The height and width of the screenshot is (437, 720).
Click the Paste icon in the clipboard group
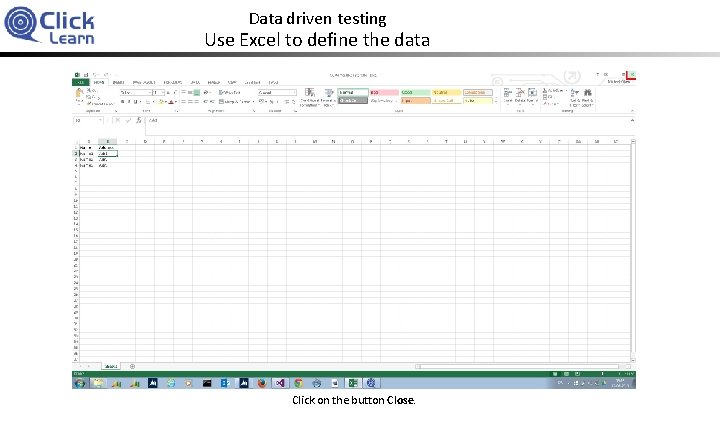pos(79,95)
